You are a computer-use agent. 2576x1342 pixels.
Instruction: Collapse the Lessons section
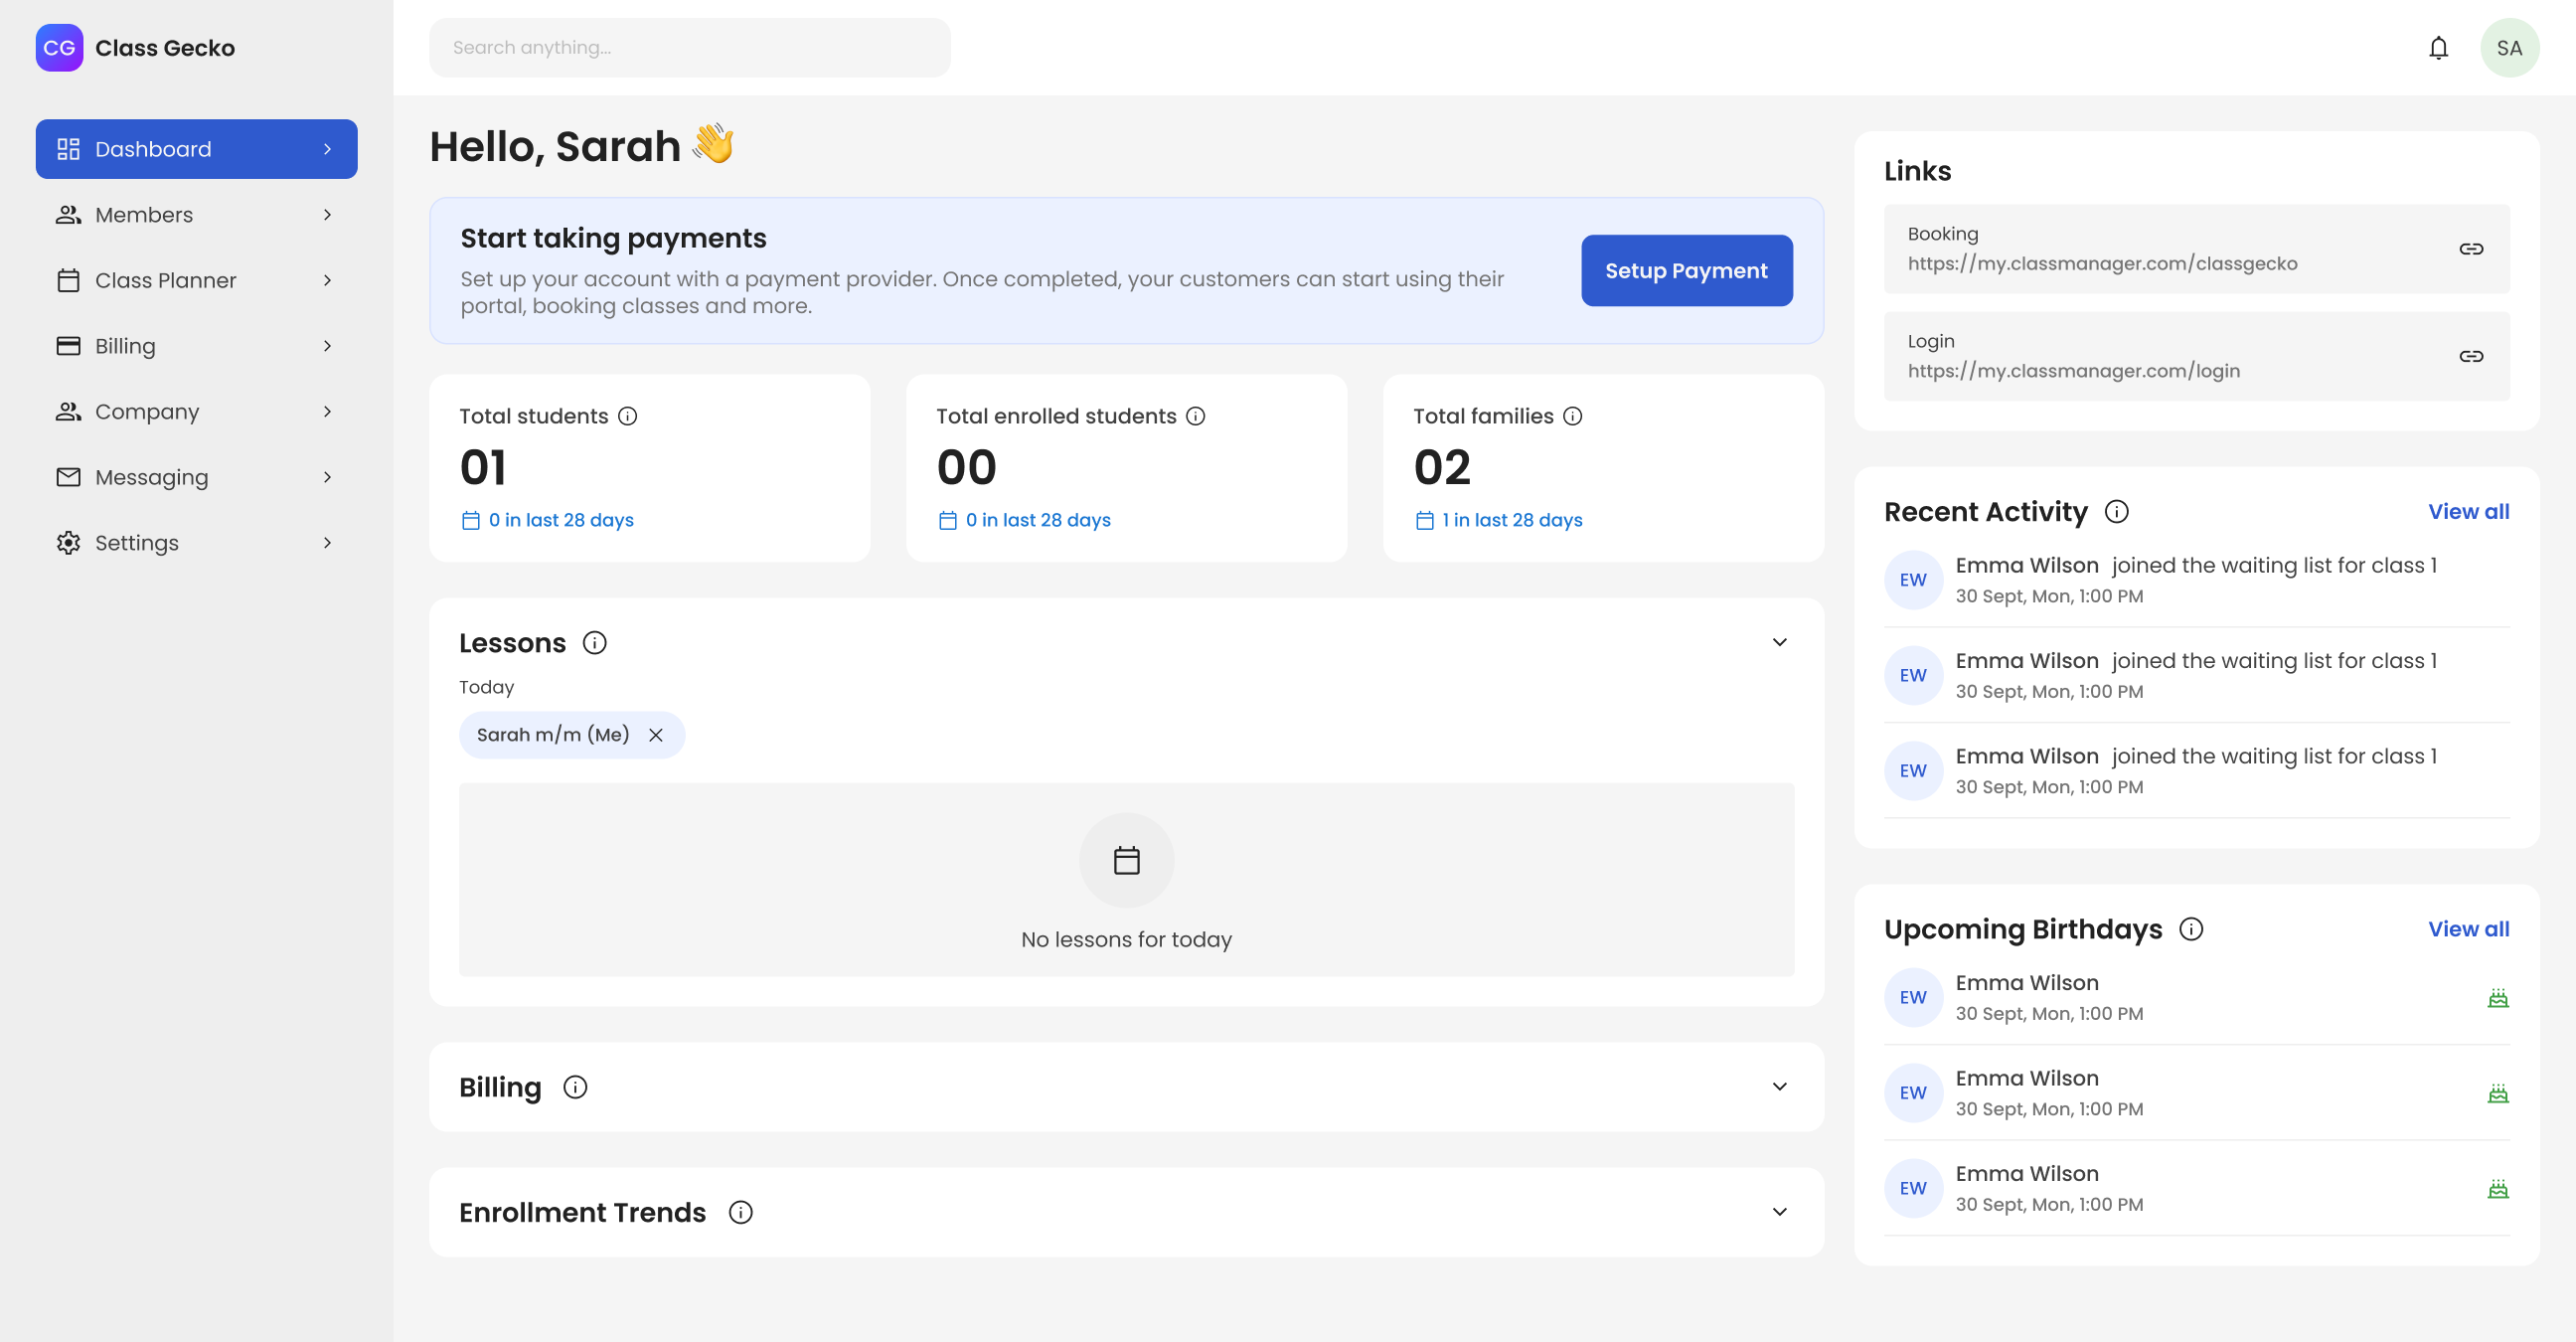(1779, 642)
